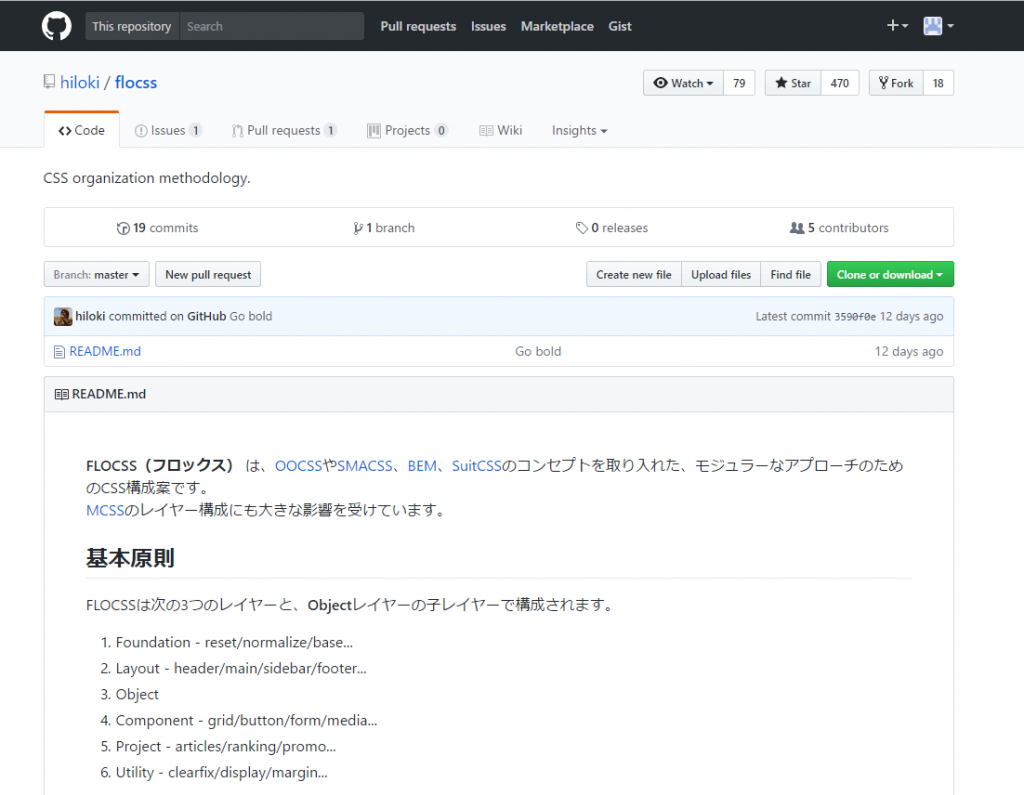
Task: Click the README.md file icon in the file list
Action: 60,351
